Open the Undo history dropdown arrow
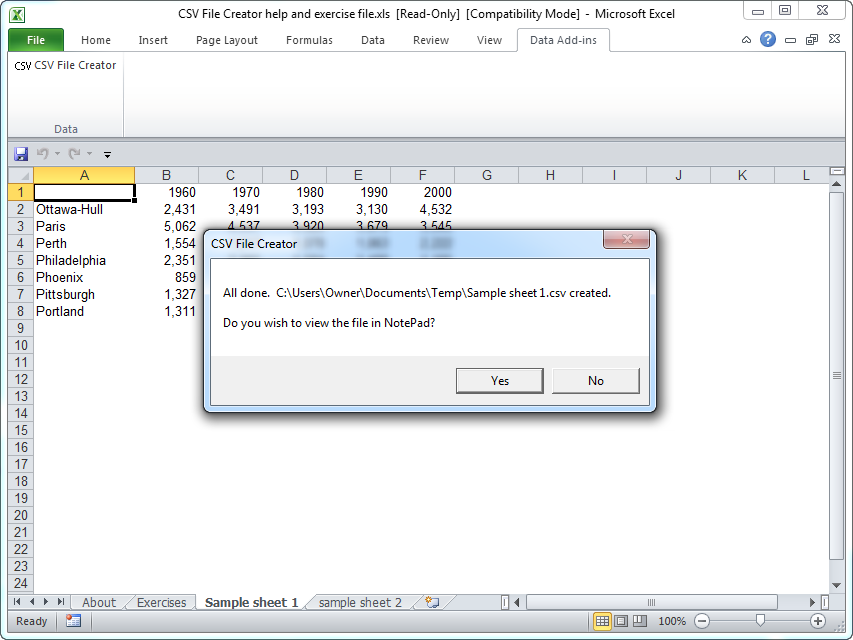 click(x=57, y=154)
